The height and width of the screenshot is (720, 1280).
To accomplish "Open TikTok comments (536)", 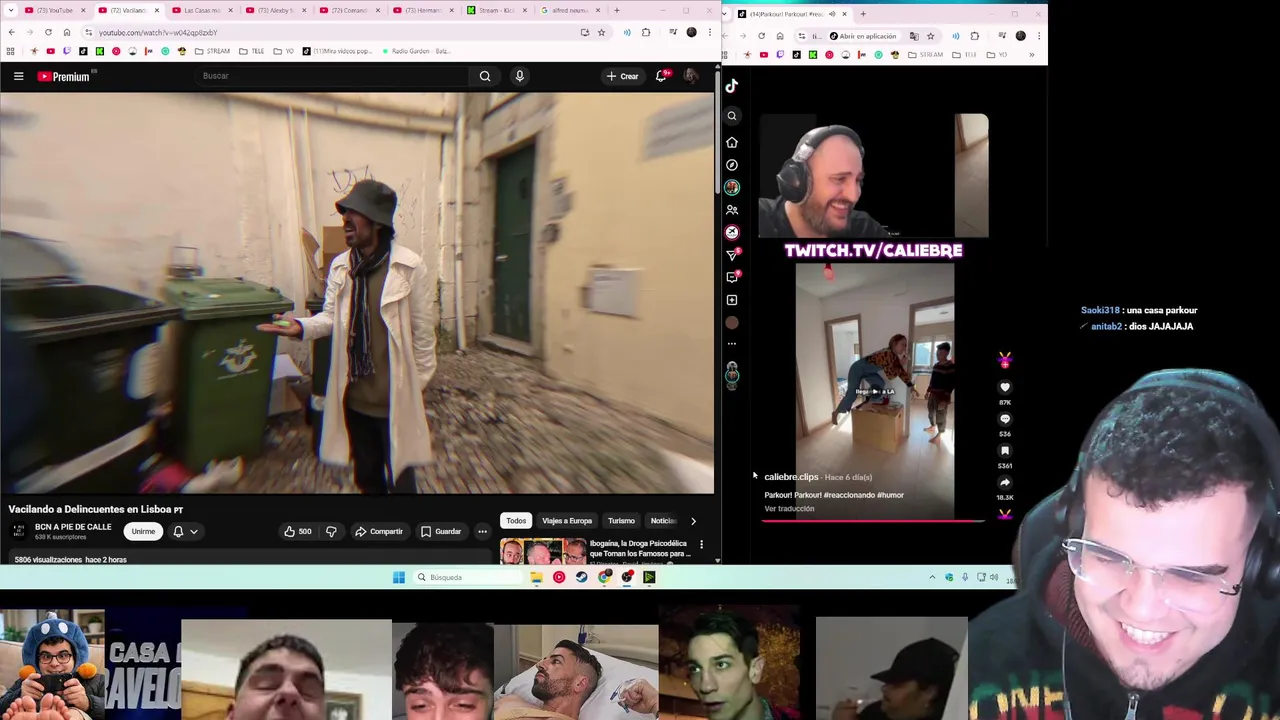I will [x=1005, y=419].
